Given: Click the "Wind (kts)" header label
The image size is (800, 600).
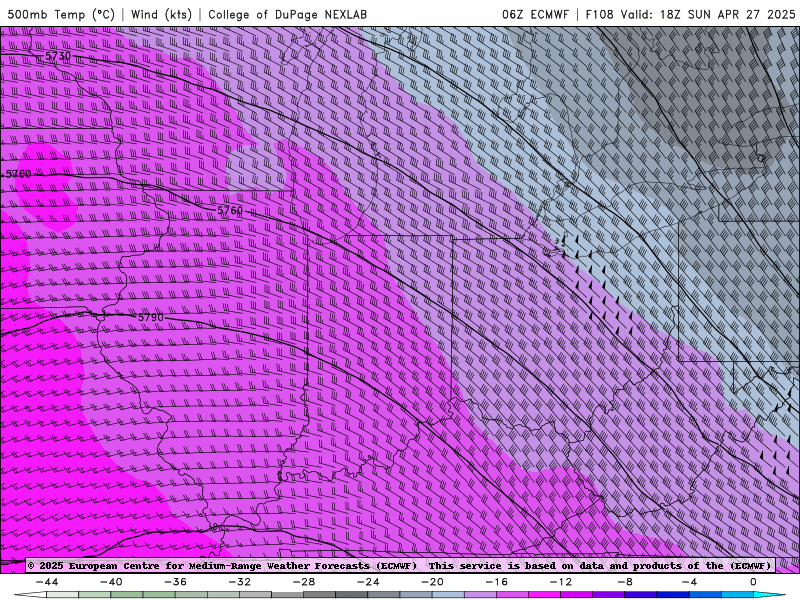Looking at the screenshot, I should [x=161, y=14].
